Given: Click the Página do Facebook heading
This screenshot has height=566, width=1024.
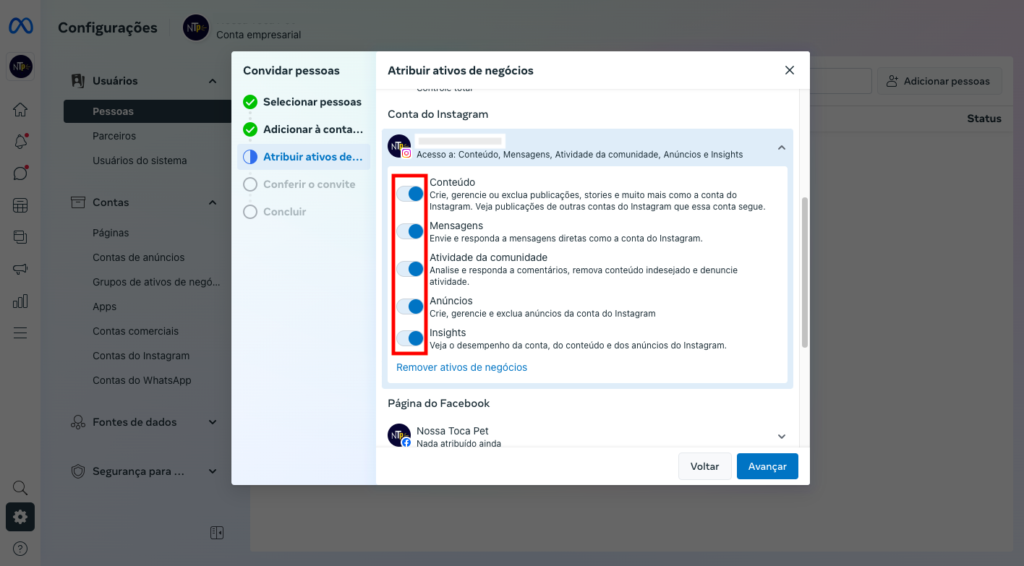Looking at the screenshot, I should pyautogui.click(x=438, y=403).
